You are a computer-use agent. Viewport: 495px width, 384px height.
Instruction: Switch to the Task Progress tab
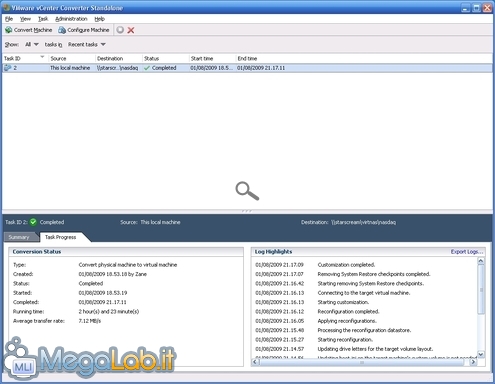[x=61, y=237]
